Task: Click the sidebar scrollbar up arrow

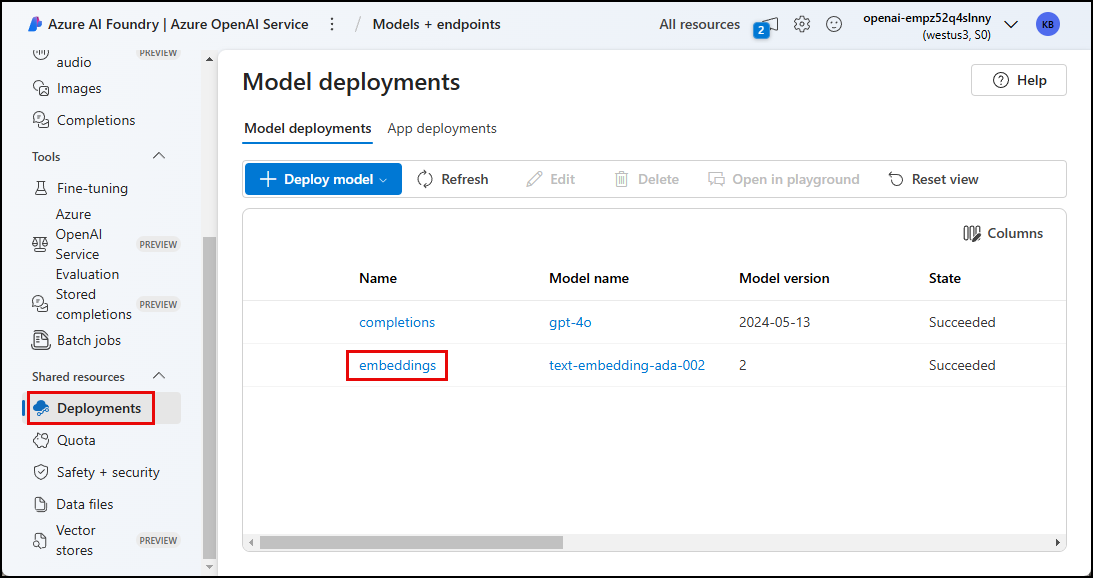Action: [x=209, y=59]
